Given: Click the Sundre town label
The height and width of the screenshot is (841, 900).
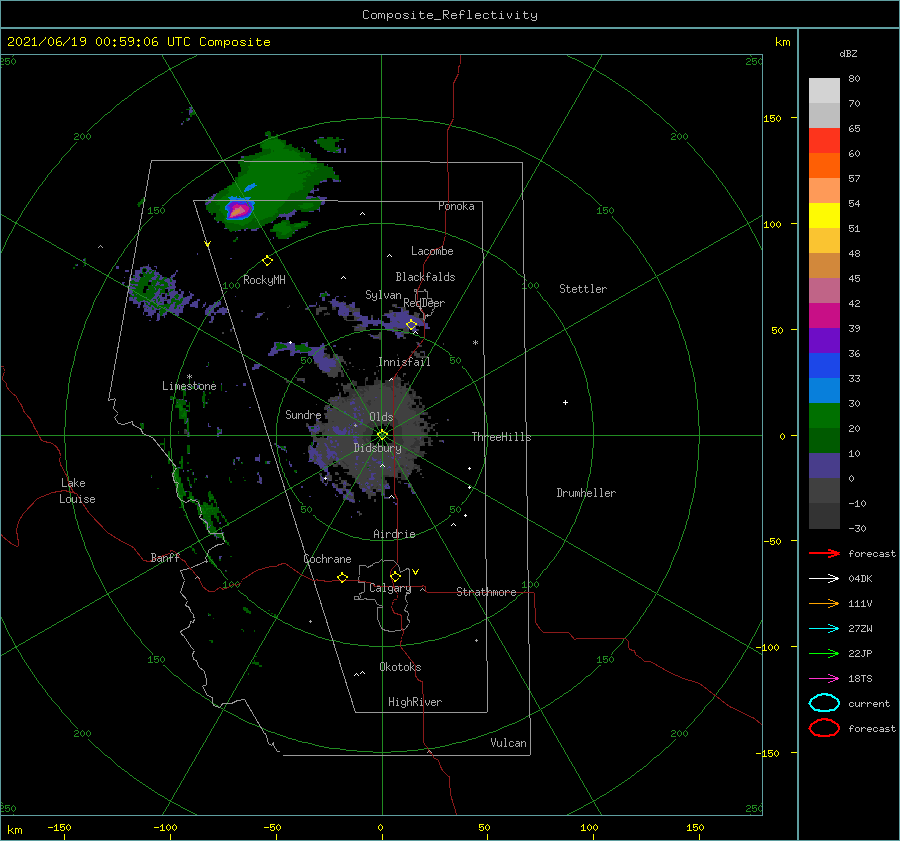Looking at the screenshot, I should (303, 415).
